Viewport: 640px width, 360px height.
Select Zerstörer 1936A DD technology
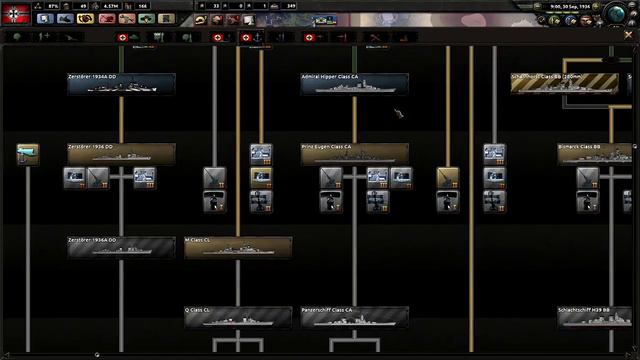point(122,247)
